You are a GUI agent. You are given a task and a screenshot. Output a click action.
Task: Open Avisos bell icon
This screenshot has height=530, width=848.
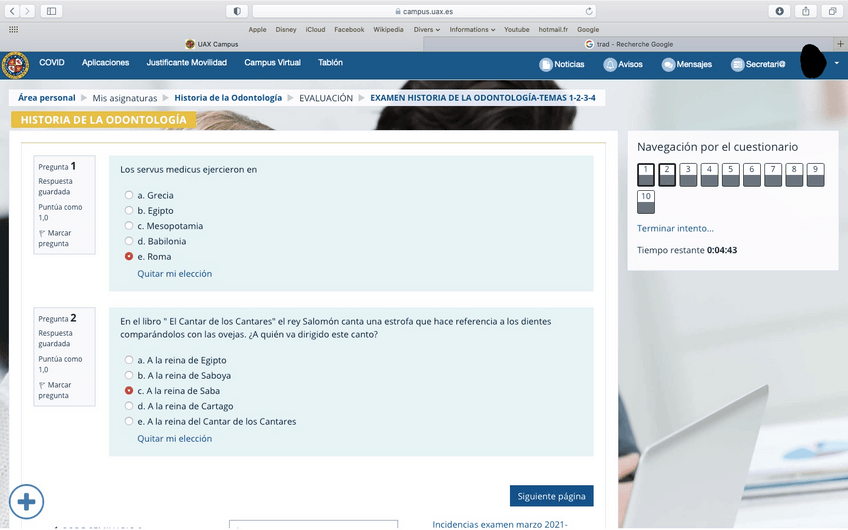610,65
